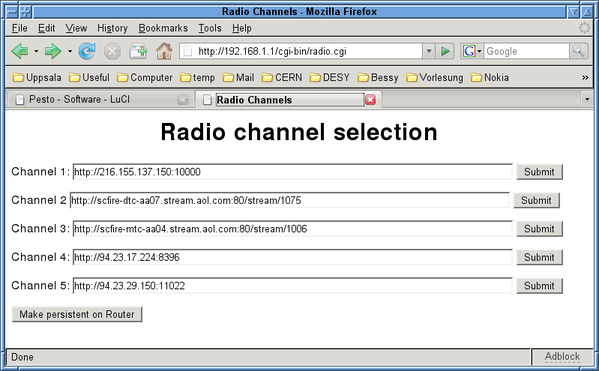Focus the Channel 4 URL field

click(292, 258)
